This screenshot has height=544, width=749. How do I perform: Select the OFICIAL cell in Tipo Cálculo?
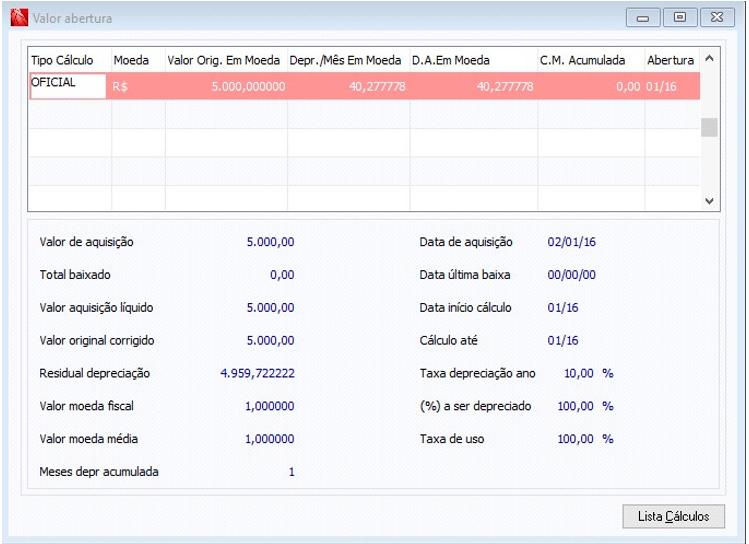point(68,86)
